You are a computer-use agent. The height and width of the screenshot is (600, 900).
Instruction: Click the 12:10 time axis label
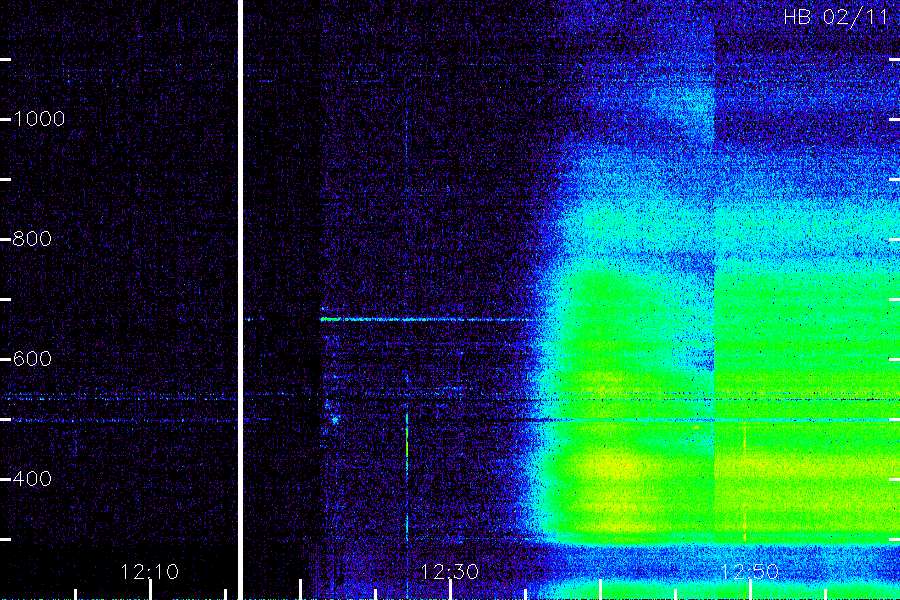click(x=150, y=572)
